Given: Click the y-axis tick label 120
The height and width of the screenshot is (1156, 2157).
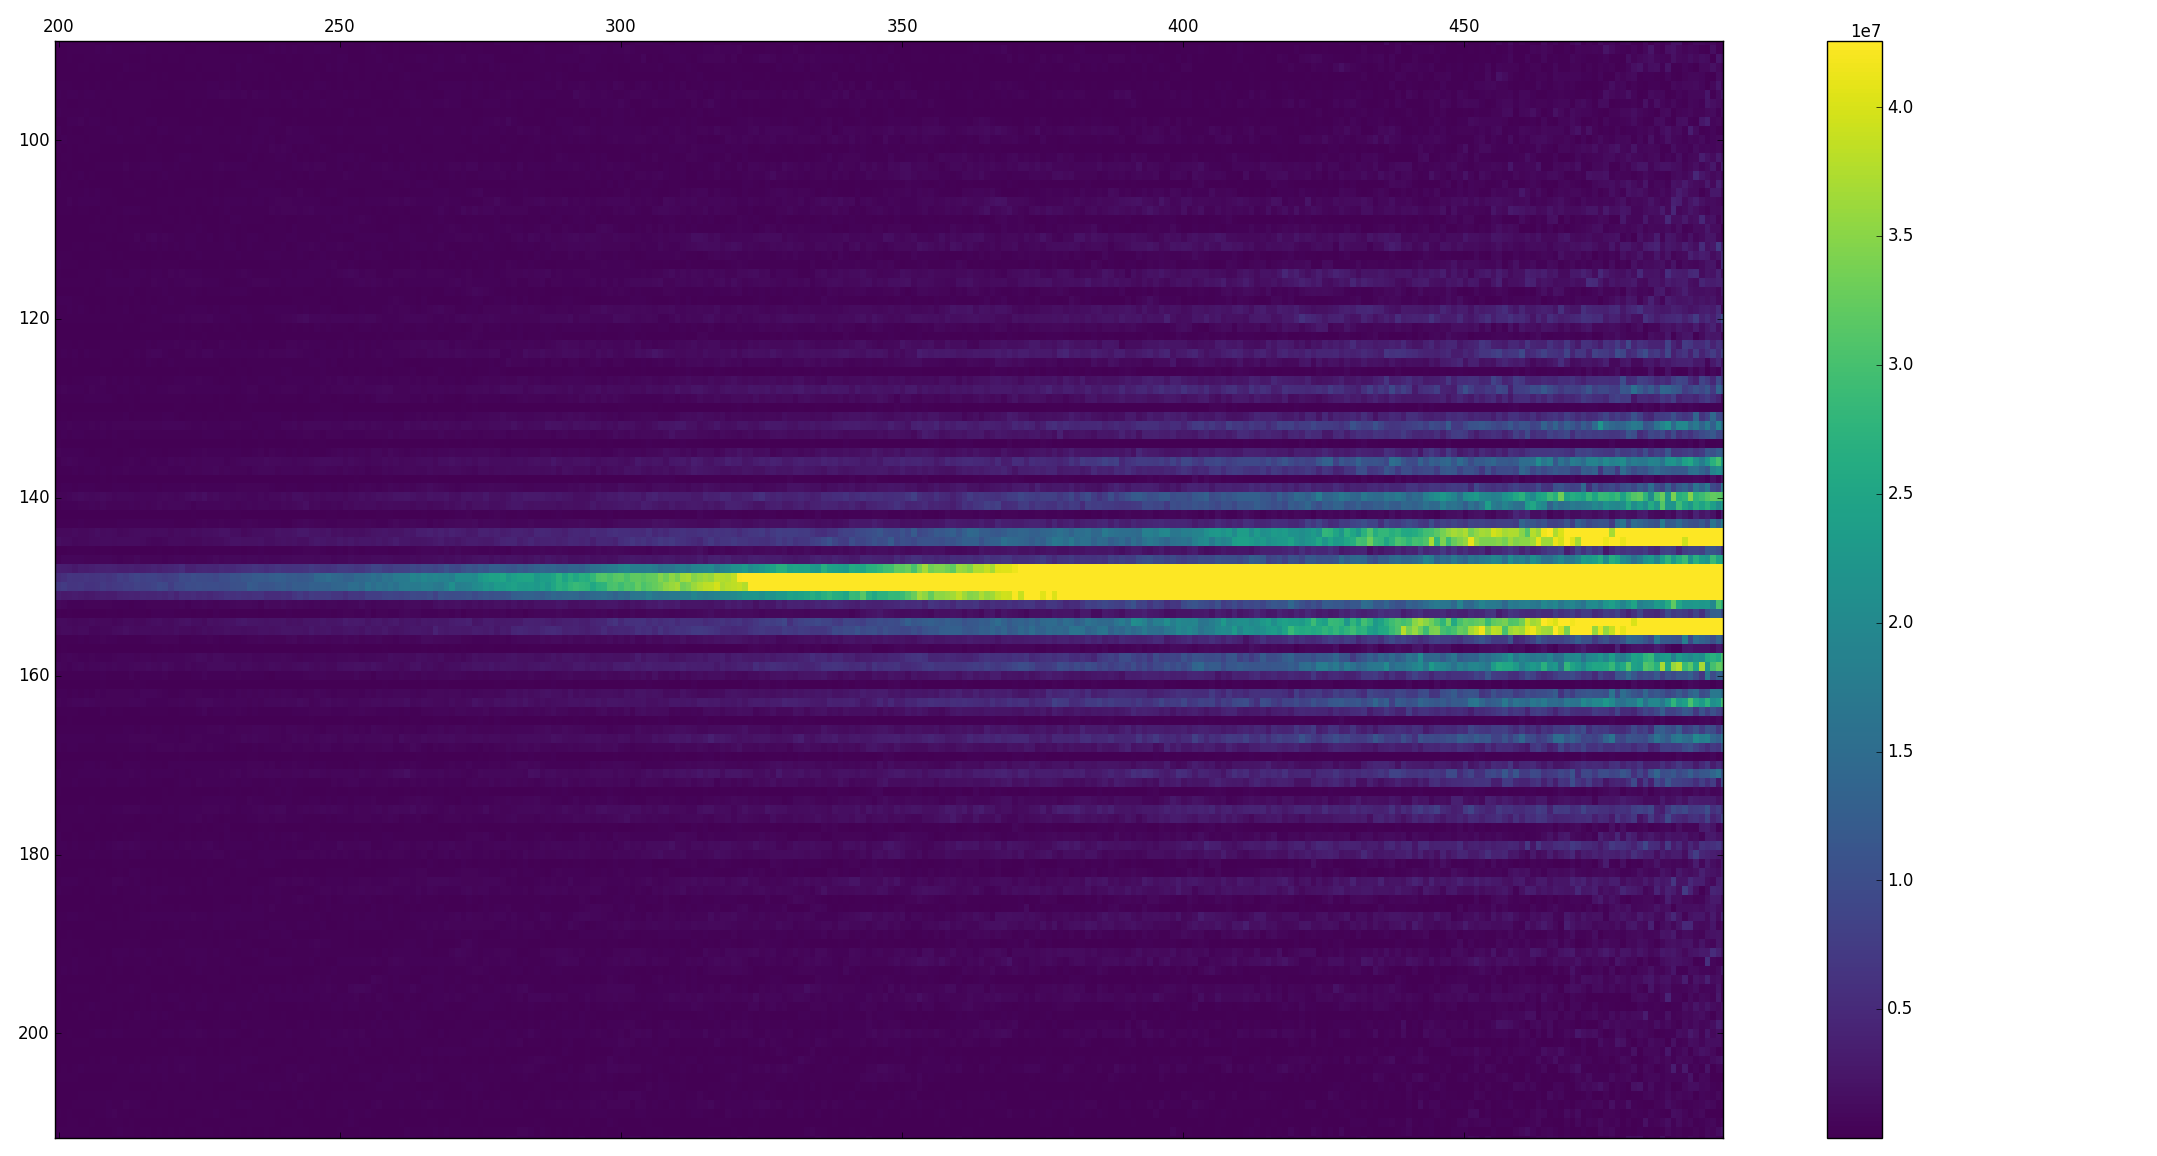Looking at the screenshot, I should pyautogui.click(x=34, y=319).
